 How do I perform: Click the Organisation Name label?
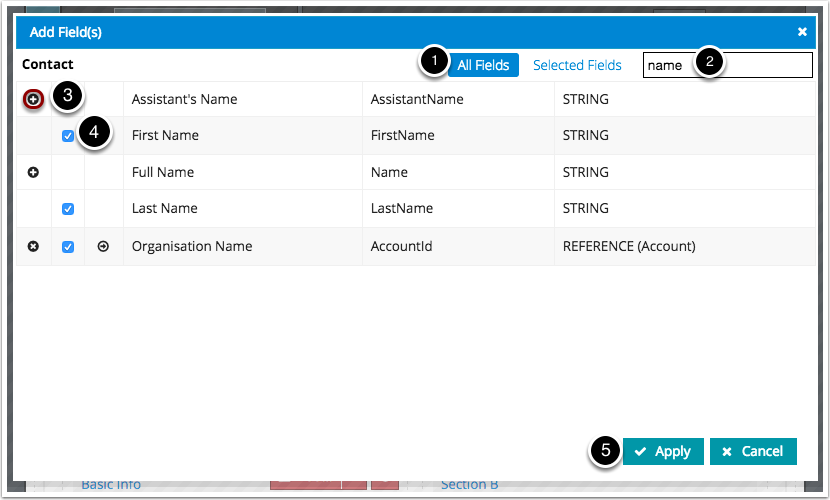point(192,246)
